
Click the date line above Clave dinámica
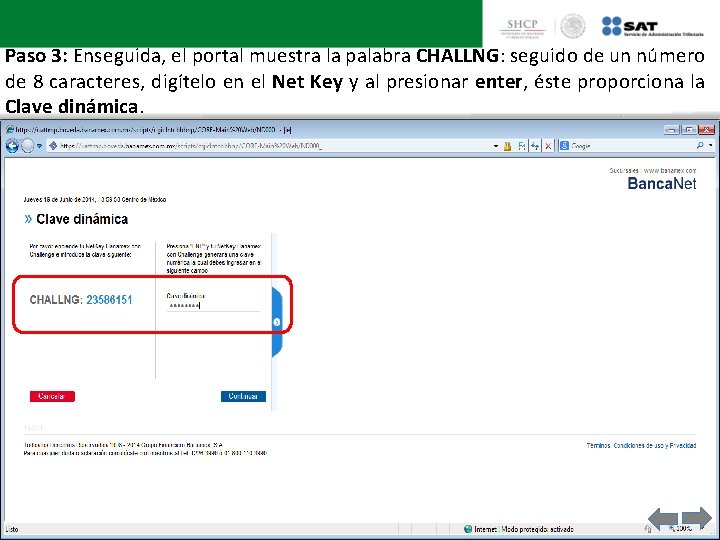(95, 200)
